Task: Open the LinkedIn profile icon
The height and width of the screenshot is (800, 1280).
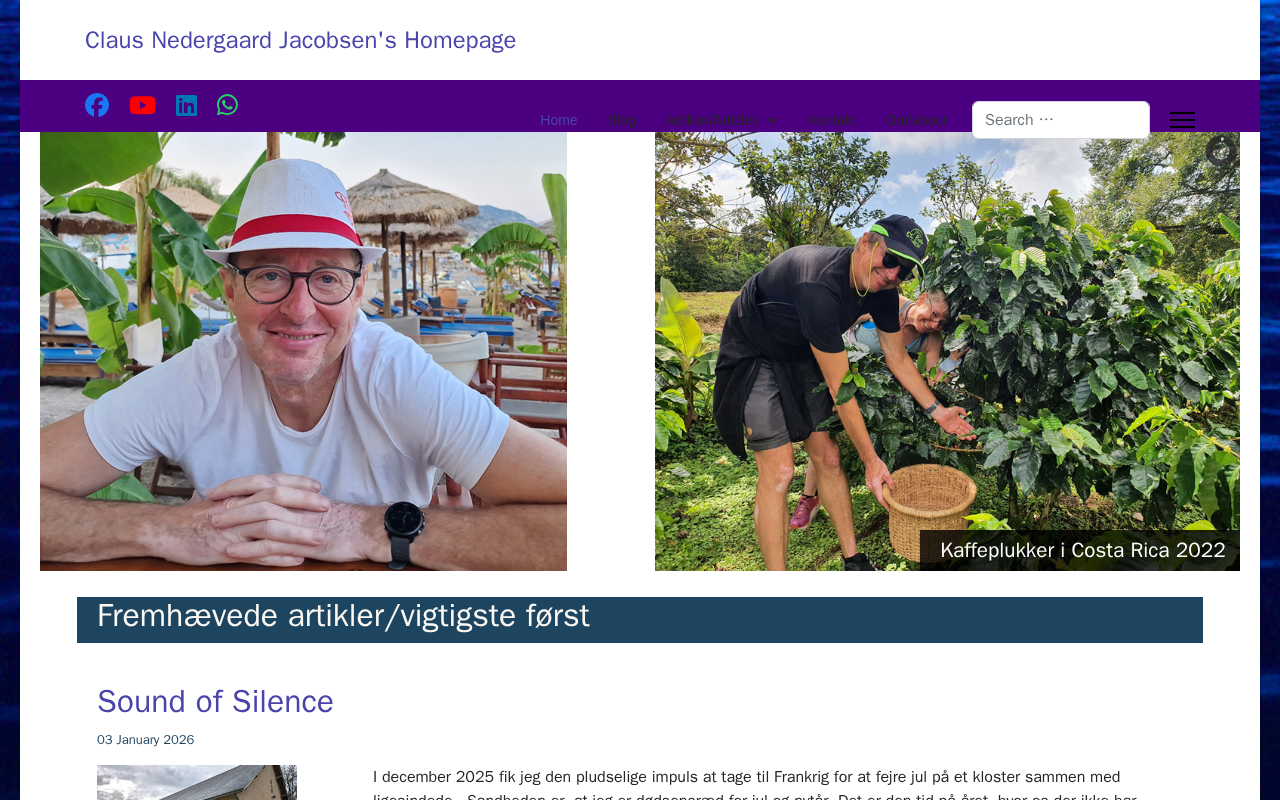Action: pos(187,105)
